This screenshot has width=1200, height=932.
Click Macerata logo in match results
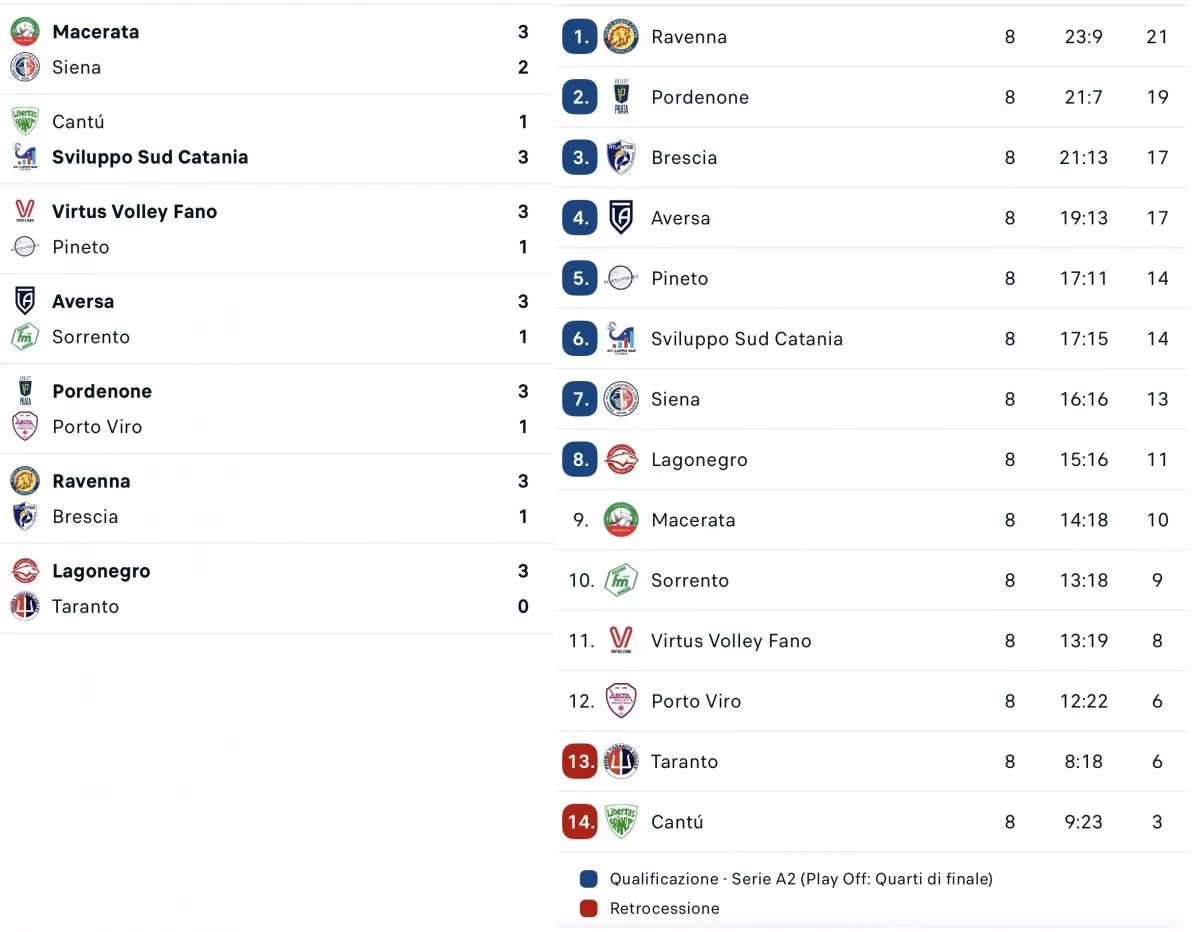(25, 32)
